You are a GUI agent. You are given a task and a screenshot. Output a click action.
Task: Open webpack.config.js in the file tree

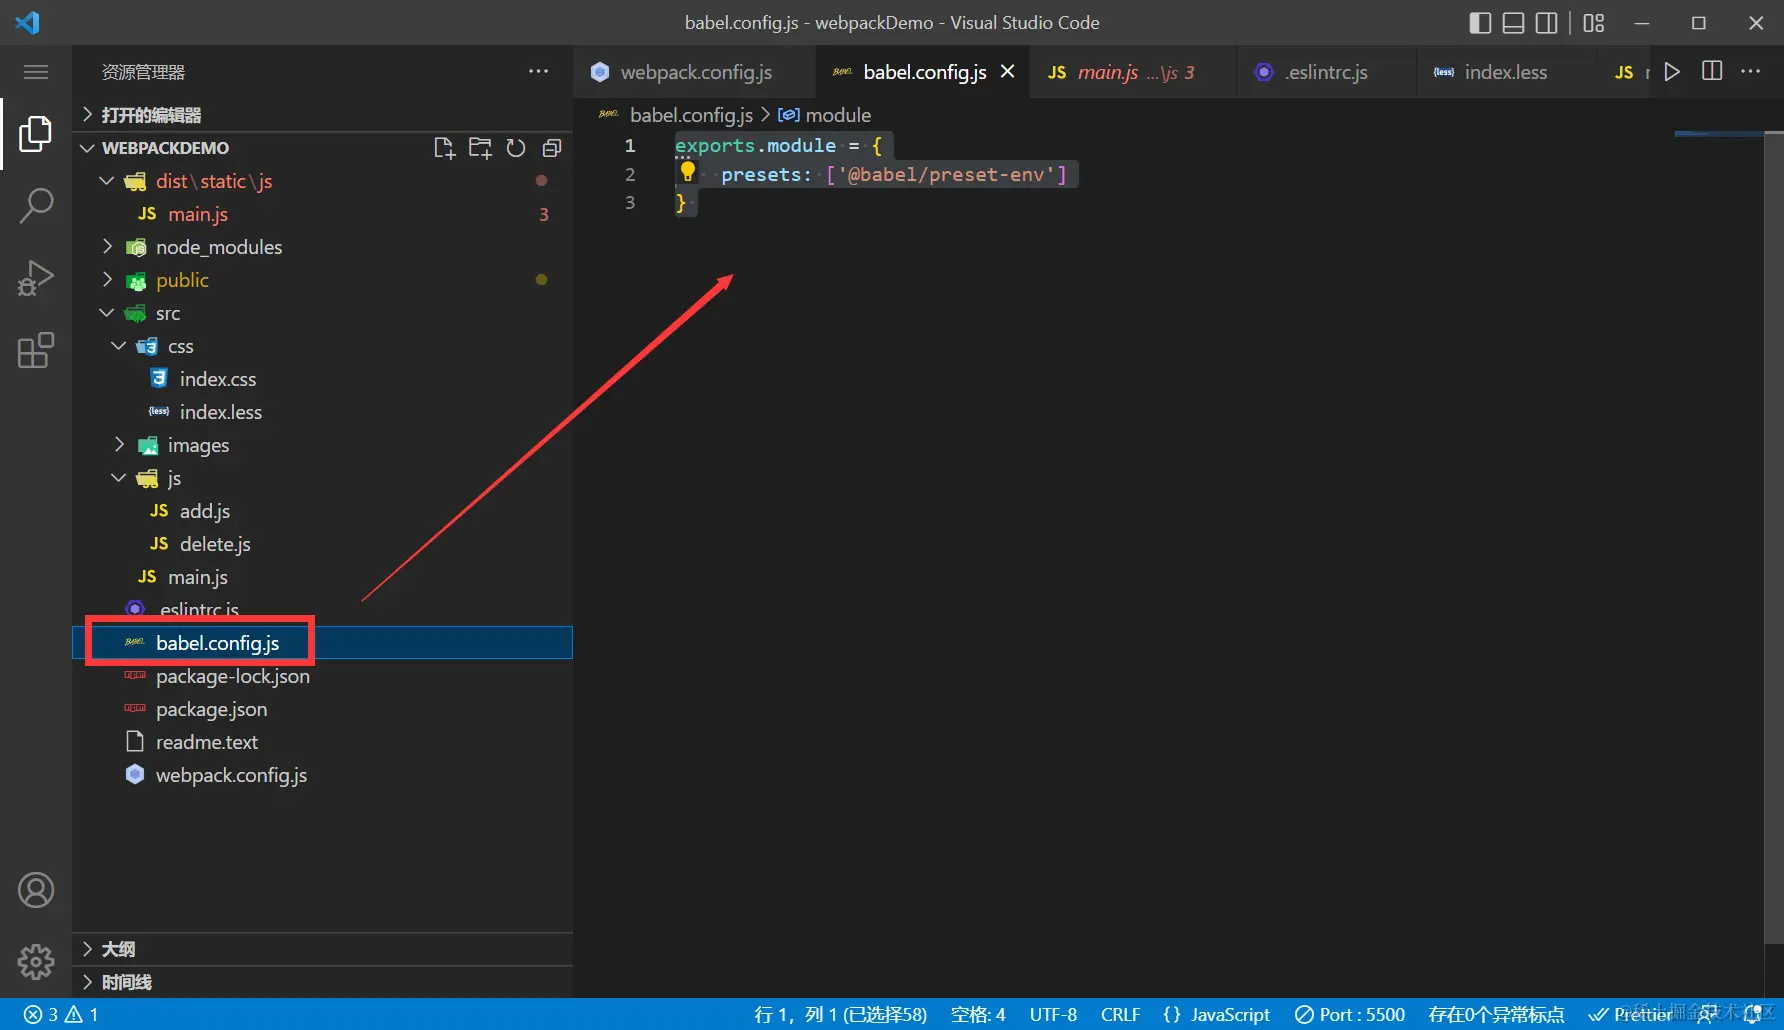322,775
